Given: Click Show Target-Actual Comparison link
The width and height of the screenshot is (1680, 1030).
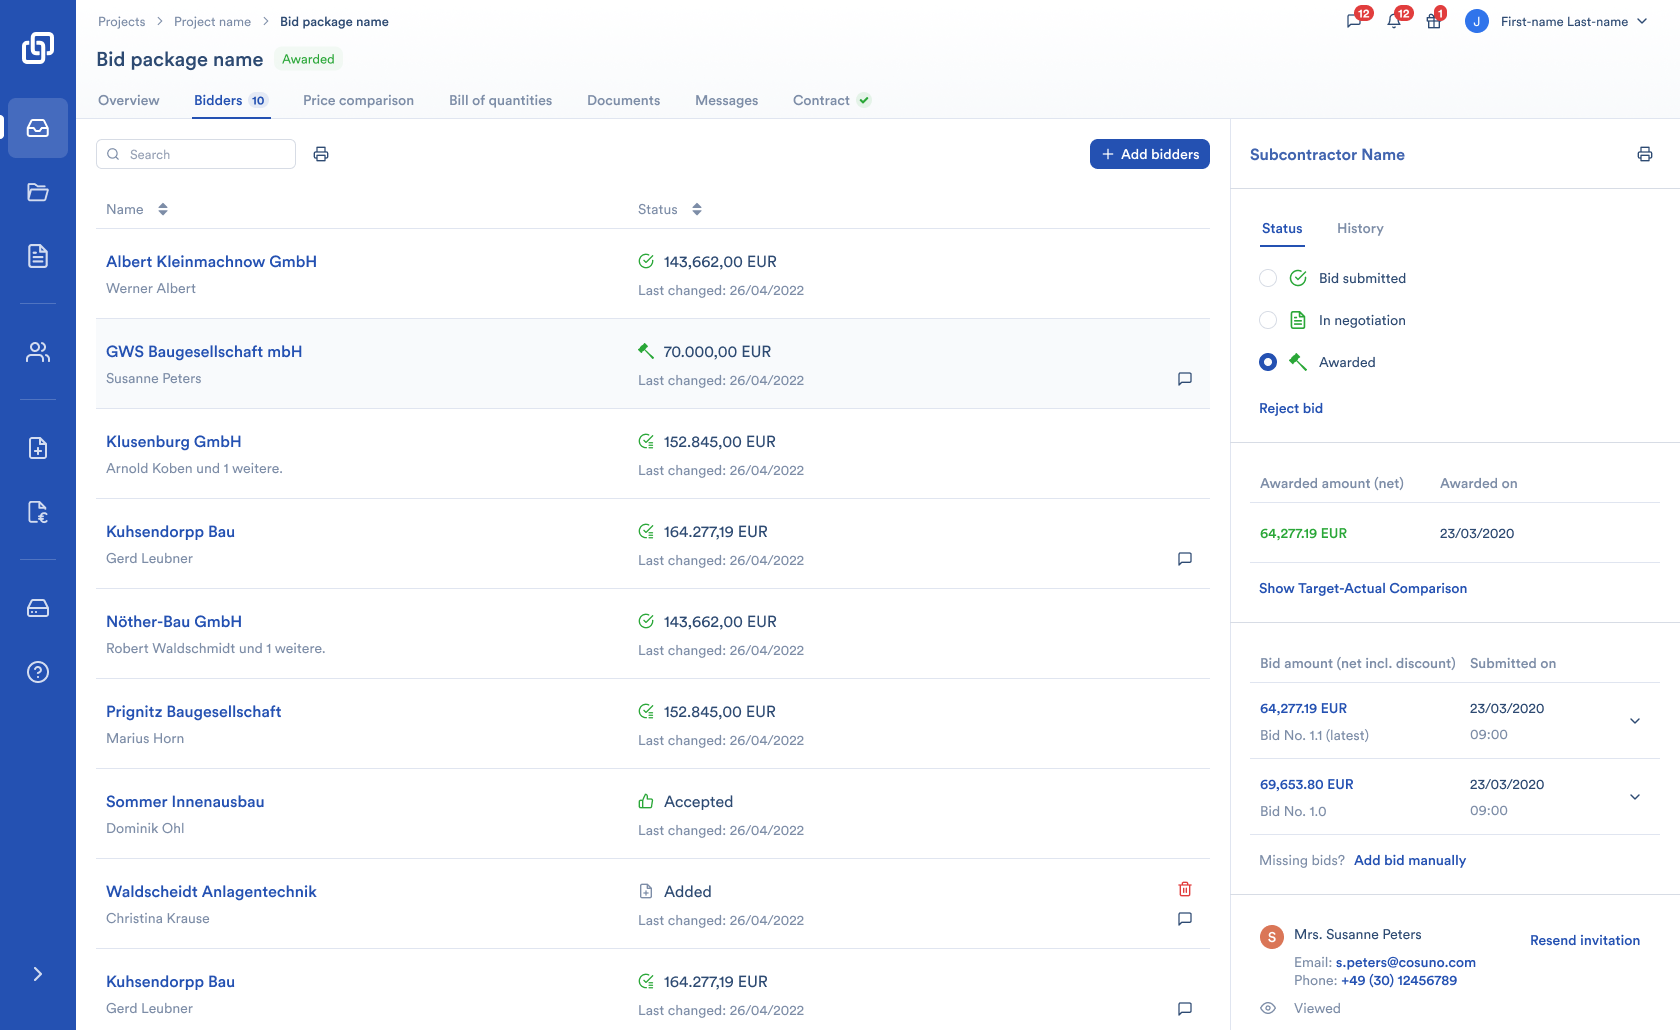Looking at the screenshot, I should pos(1363,588).
